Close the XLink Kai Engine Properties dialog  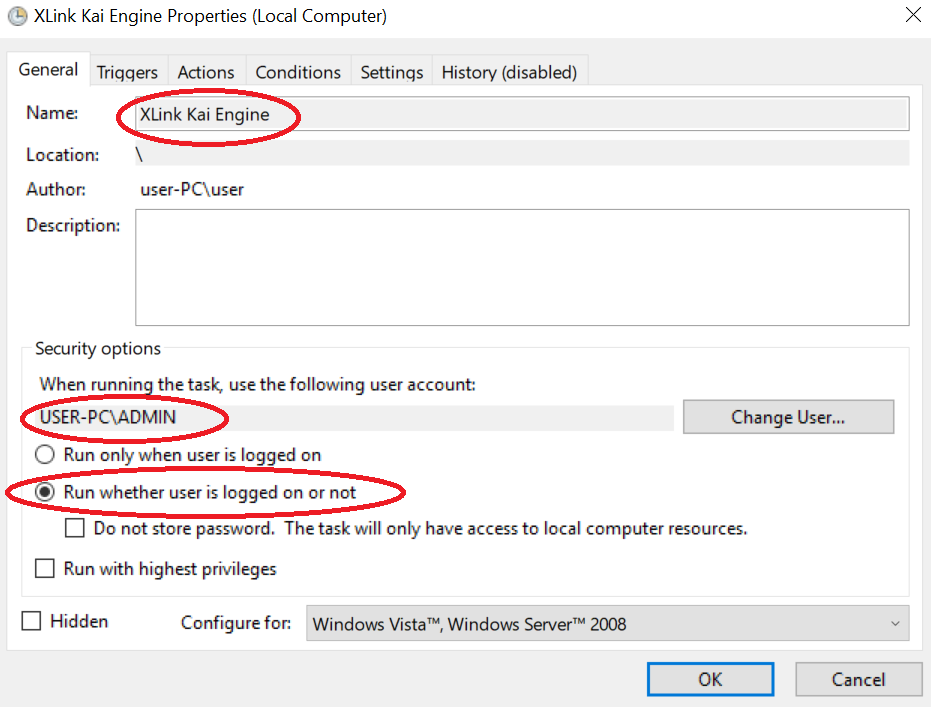(913, 15)
